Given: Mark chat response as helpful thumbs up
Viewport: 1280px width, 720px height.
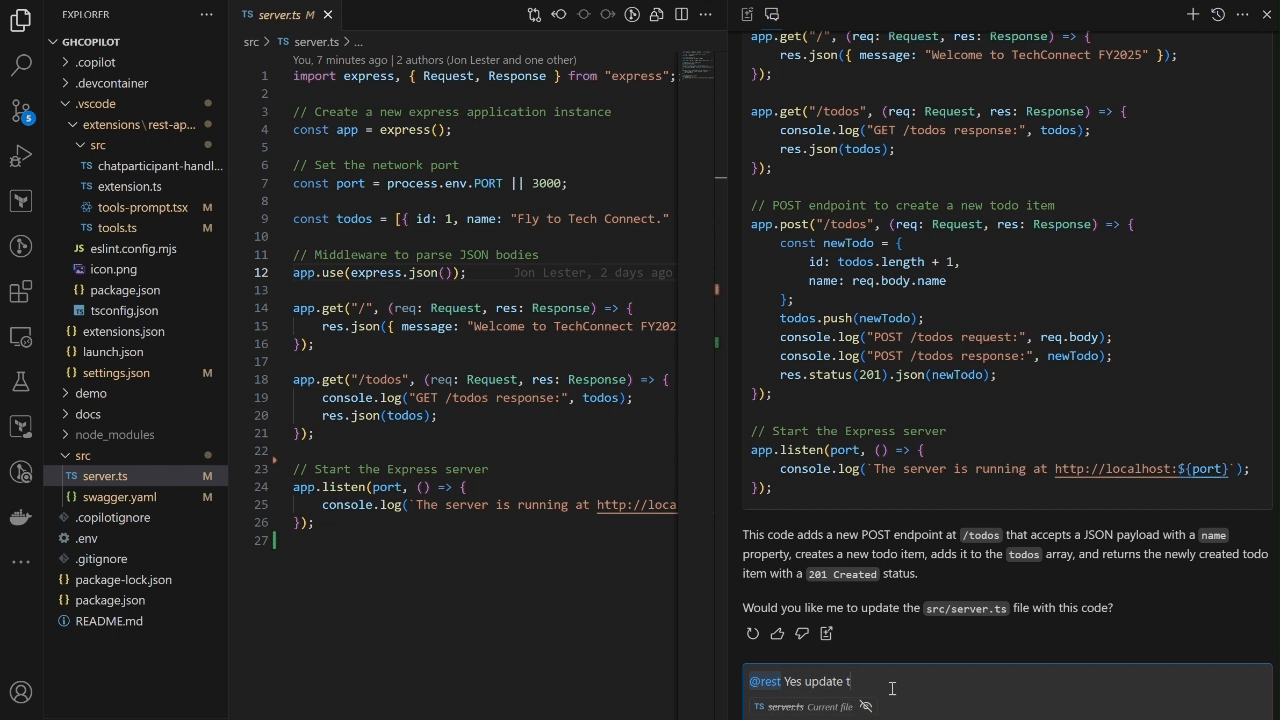Looking at the screenshot, I should click(777, 633).
